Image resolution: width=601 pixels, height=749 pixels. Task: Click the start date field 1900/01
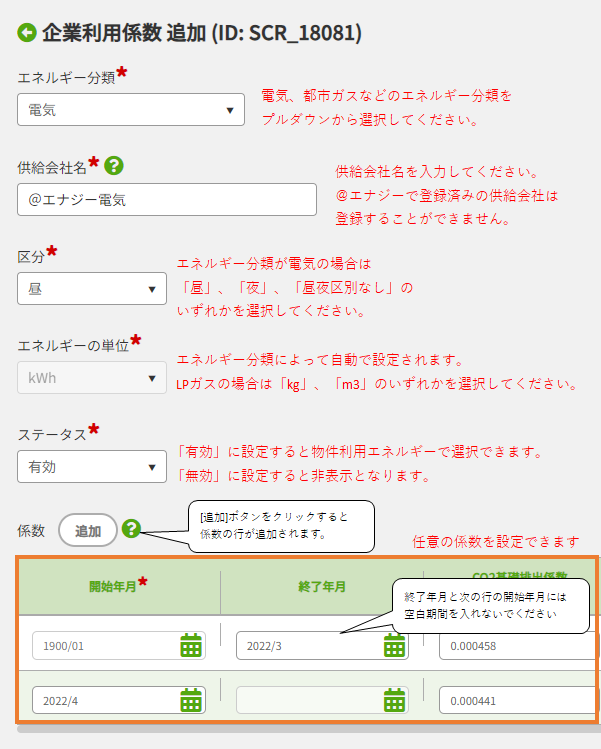click(x=118, y=646)
